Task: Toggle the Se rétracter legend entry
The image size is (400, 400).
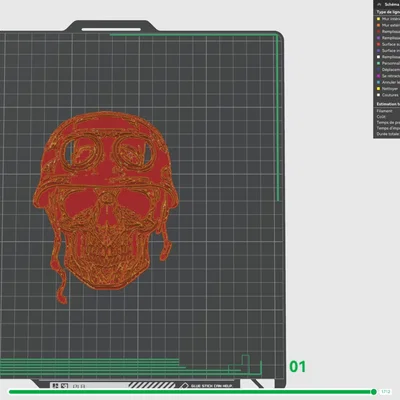Action: tap(387, 76)
